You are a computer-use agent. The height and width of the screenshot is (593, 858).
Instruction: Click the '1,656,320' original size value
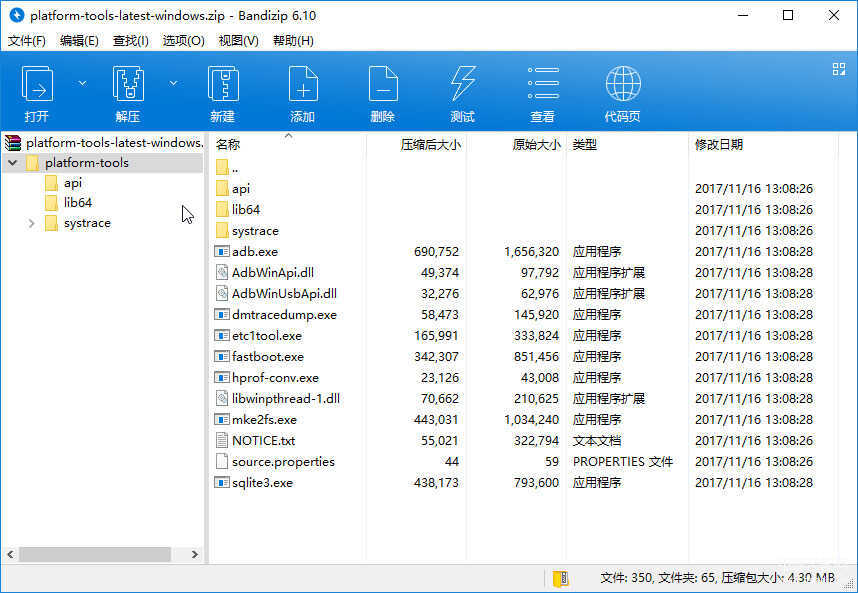pos(531,252)
